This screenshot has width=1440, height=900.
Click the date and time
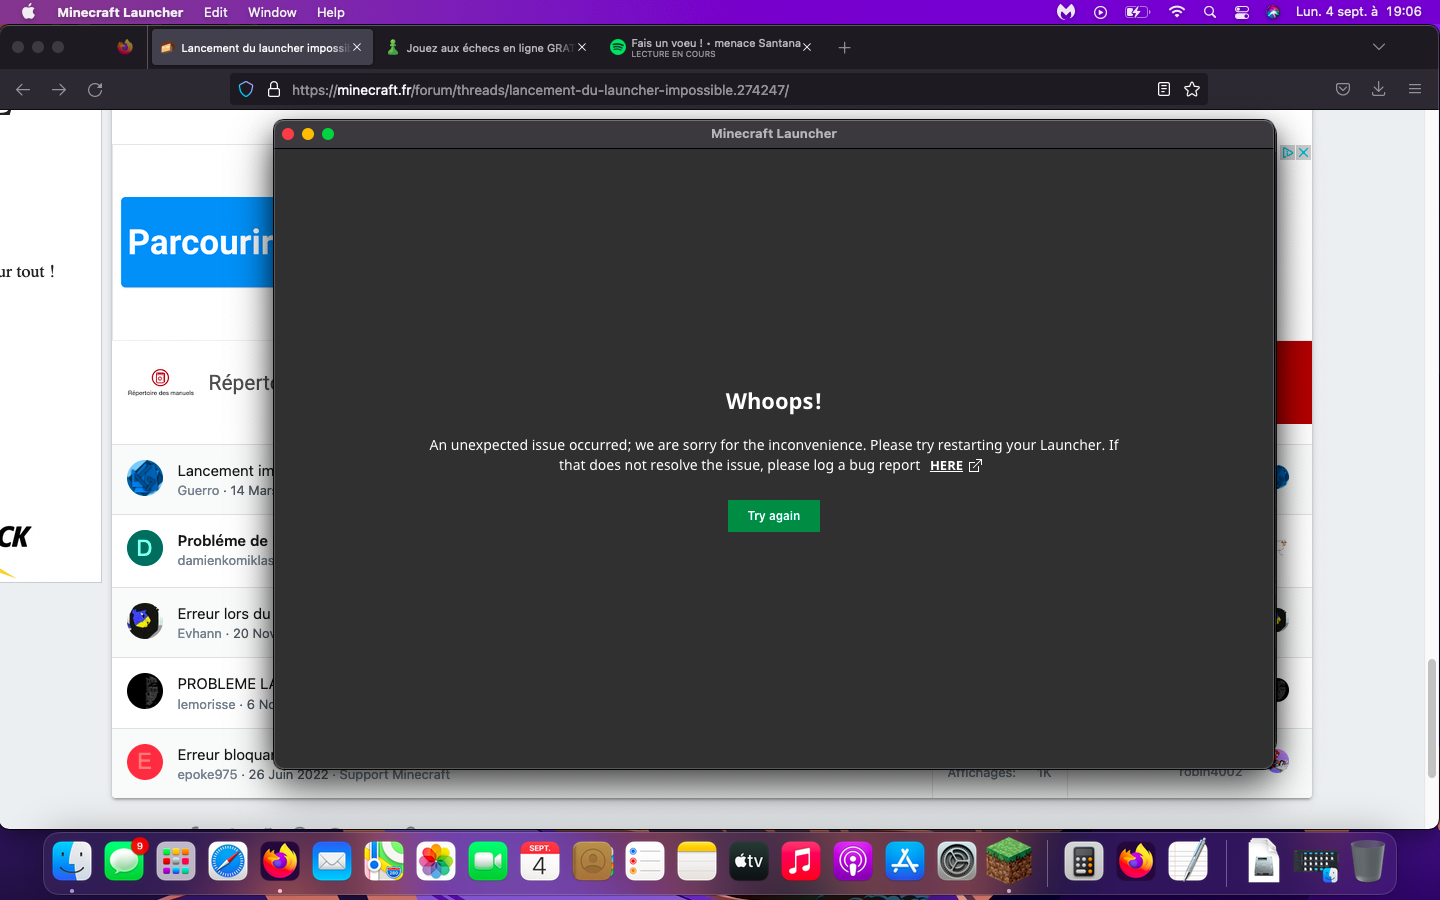click(x=1358, y=12)
